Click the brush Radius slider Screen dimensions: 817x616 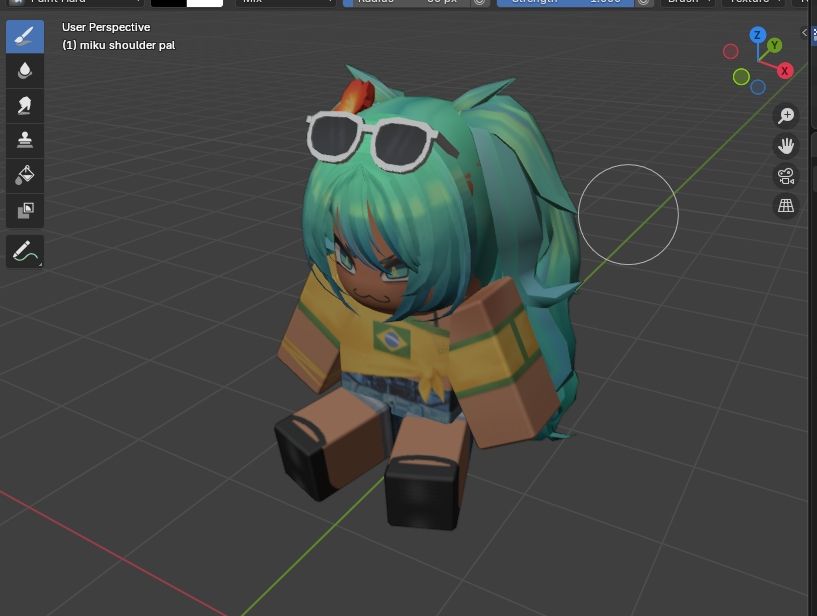tap(407, 2)
